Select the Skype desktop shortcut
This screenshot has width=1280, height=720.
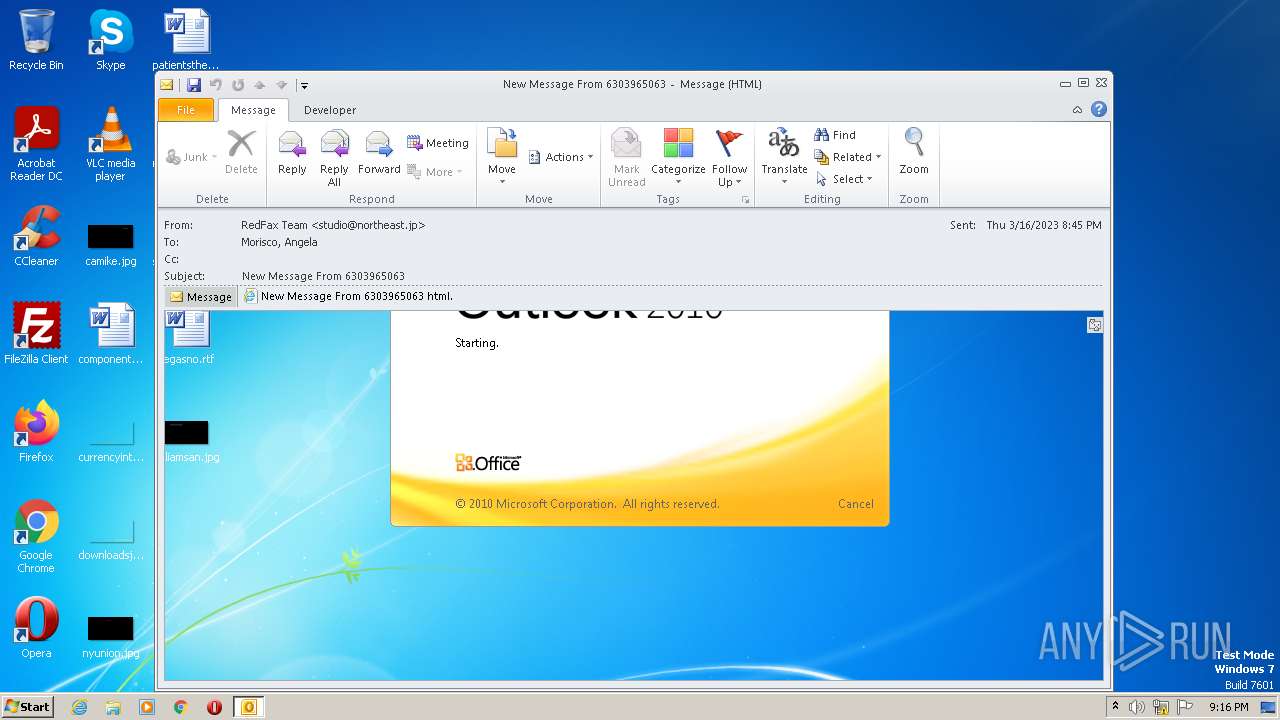(110, 40)
